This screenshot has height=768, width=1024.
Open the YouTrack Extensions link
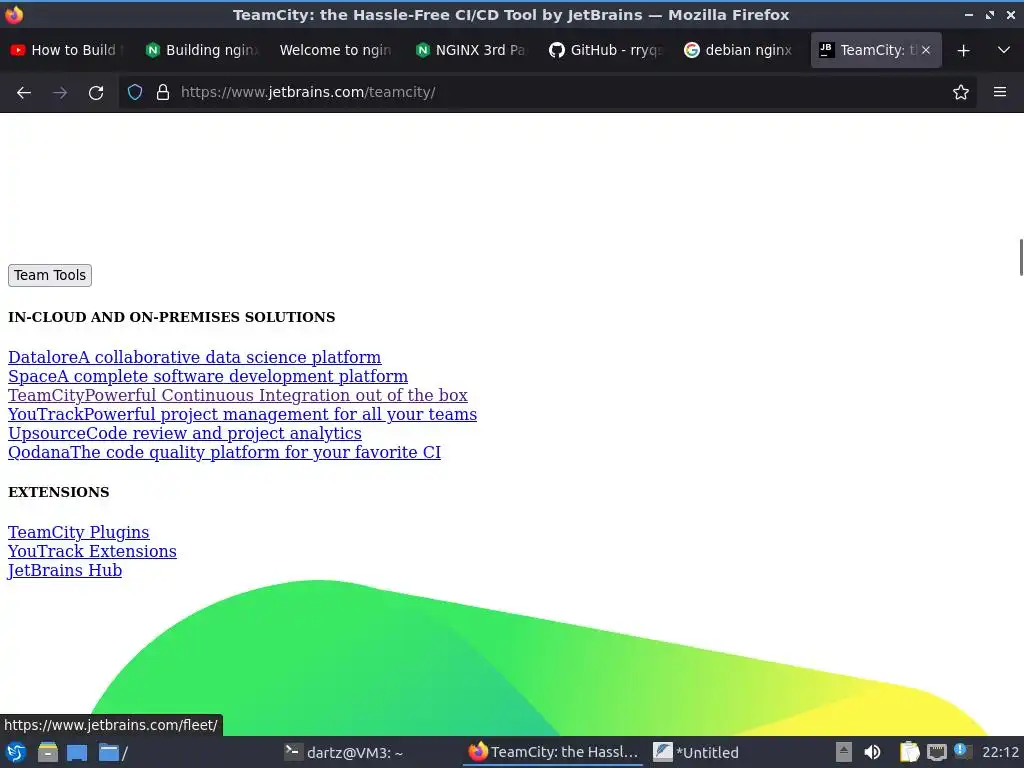click(92, 551)
